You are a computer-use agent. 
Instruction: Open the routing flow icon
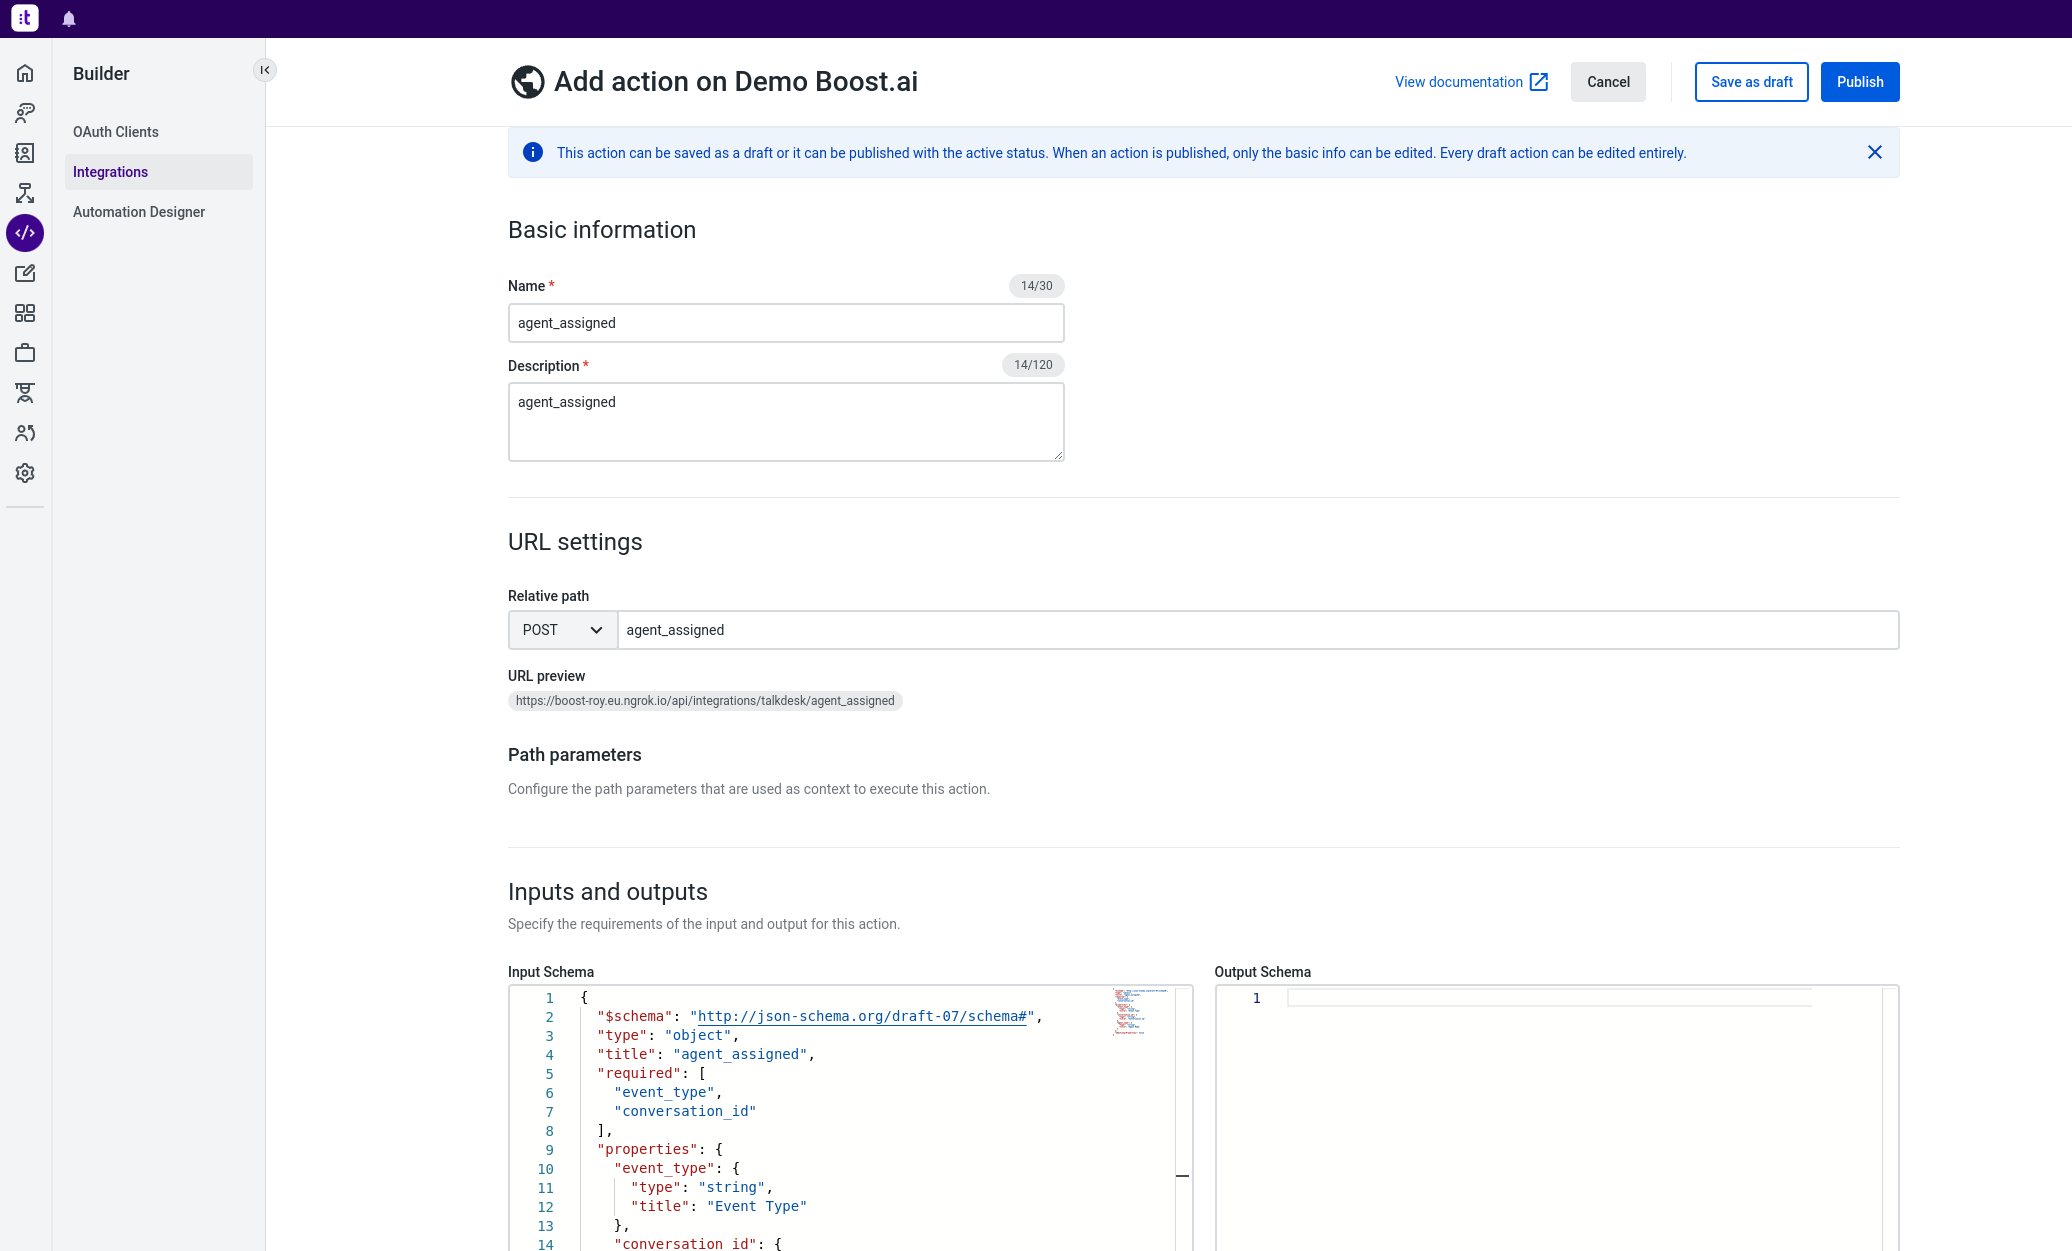coord(25,193)
